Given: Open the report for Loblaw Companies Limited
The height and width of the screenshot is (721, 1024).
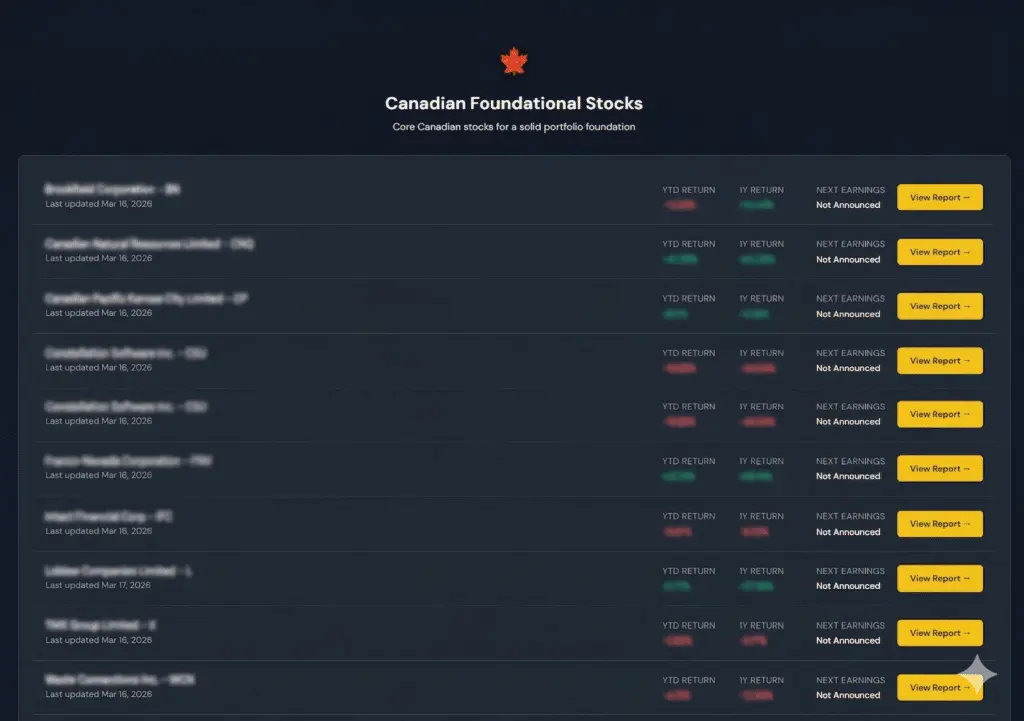Looking at the screenshot, I should (x=939, y=578).
